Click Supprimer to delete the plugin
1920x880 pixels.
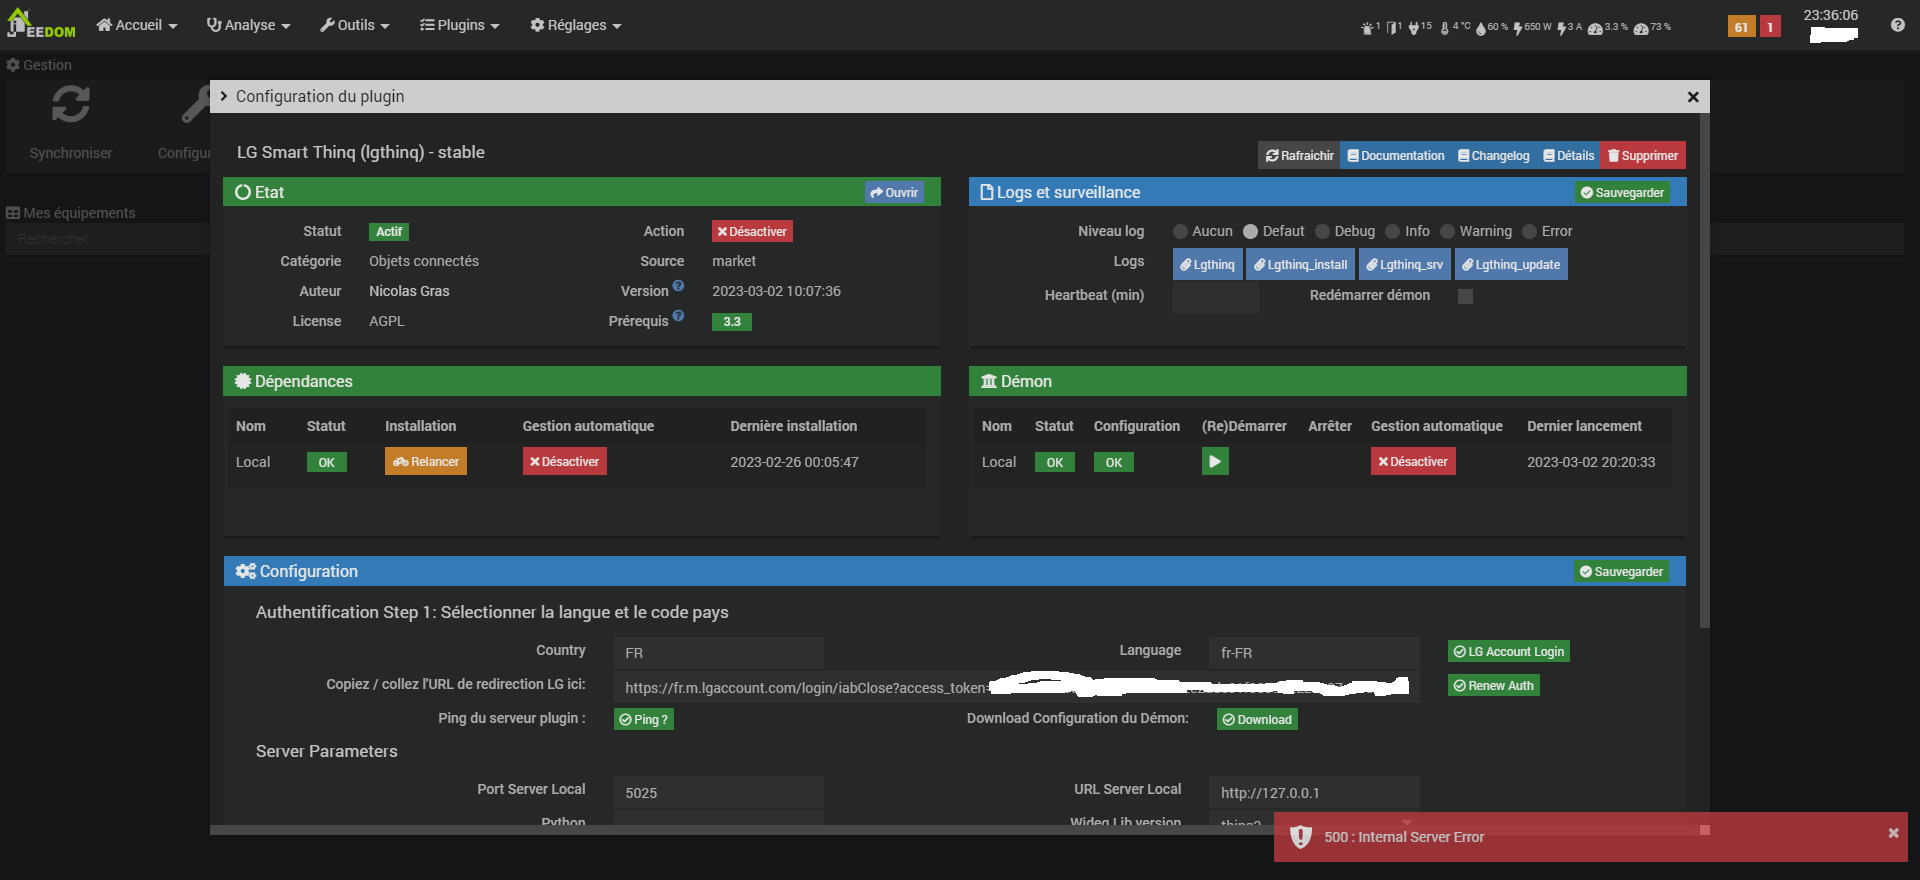tap(1643, 155)
